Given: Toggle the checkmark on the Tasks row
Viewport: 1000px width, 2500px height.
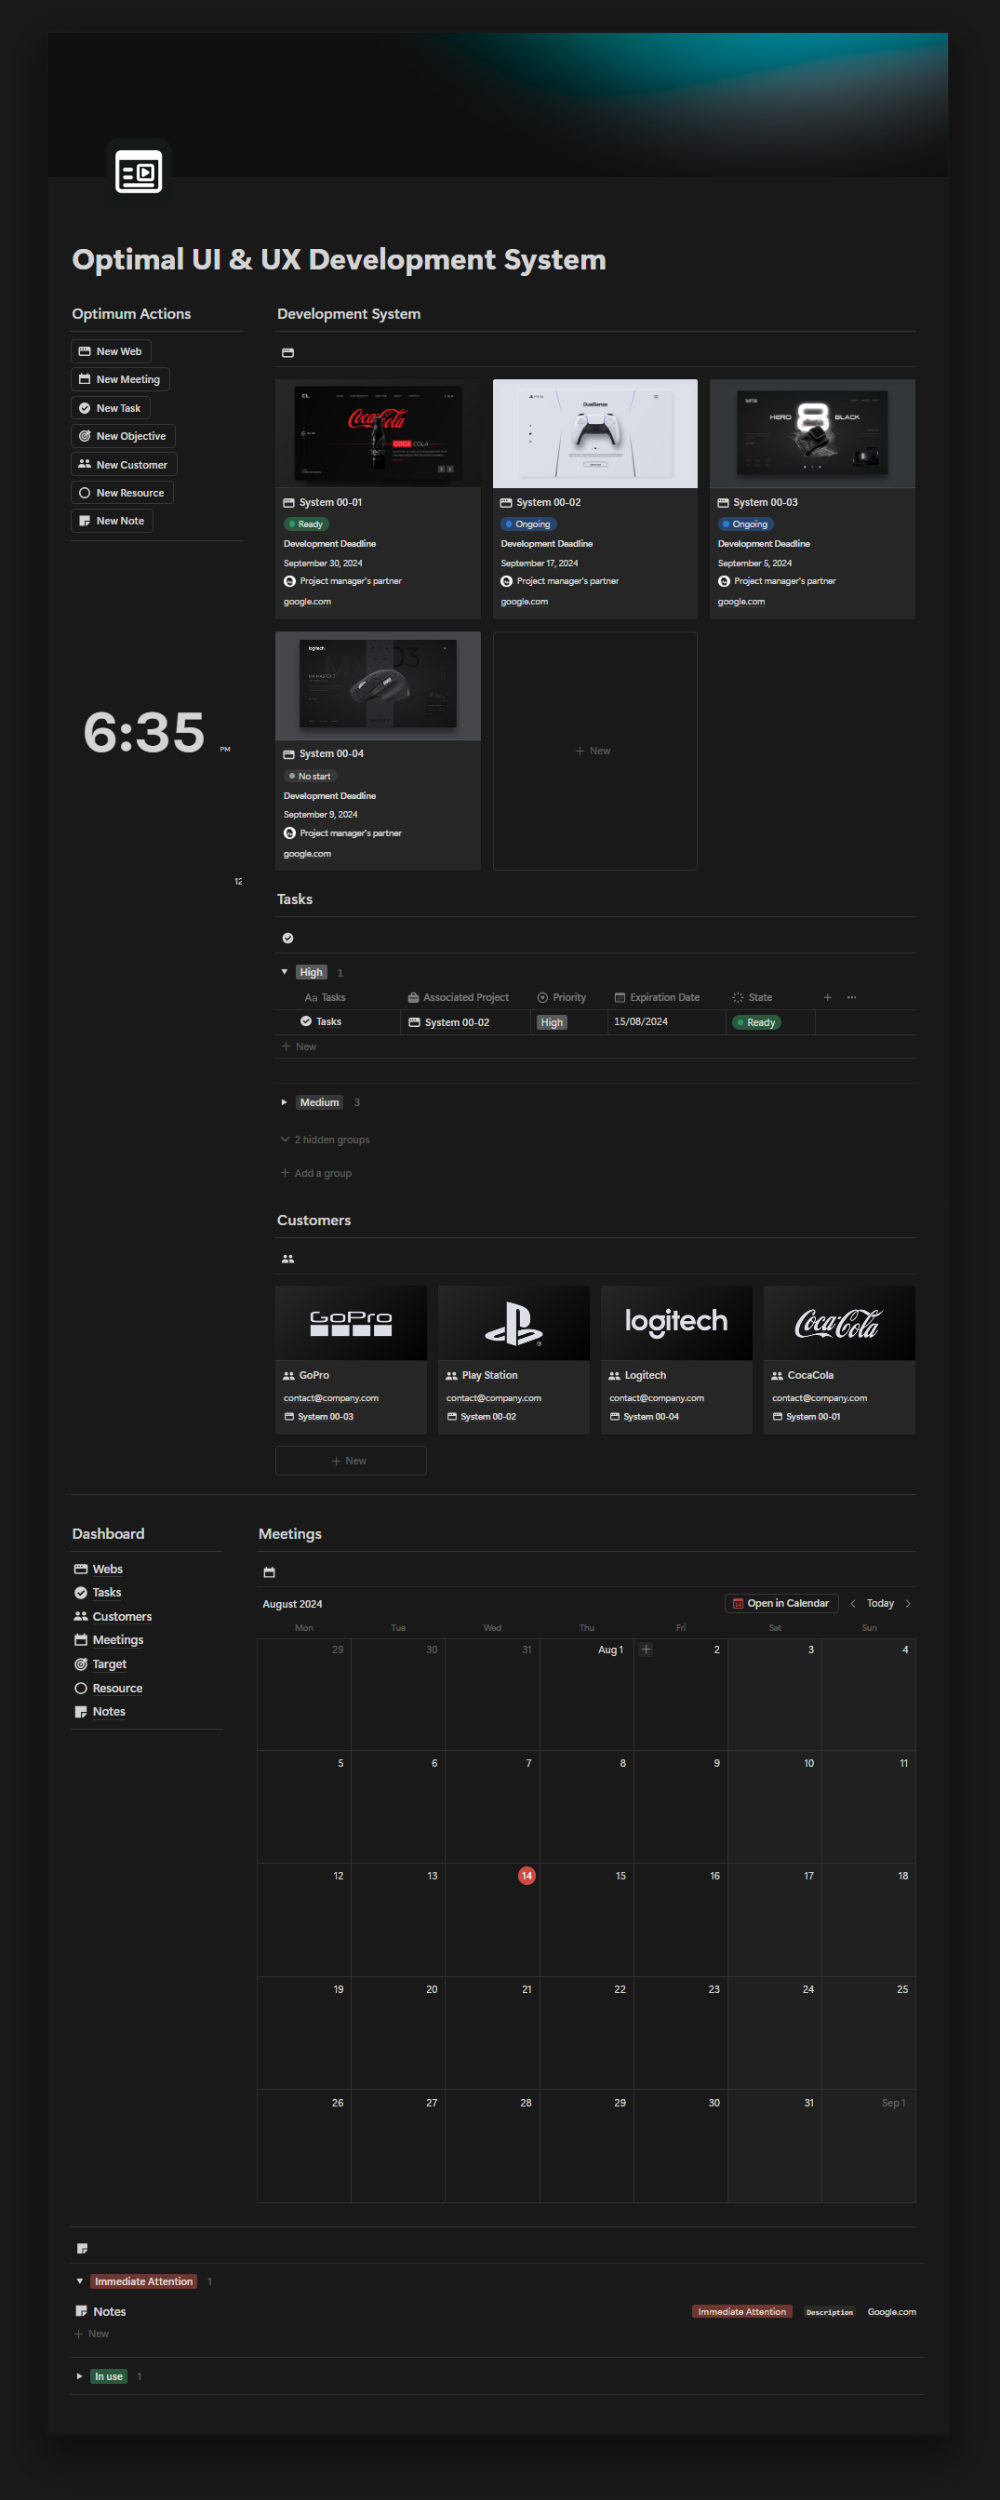Looking at the screenshot, I should 306,1021.
